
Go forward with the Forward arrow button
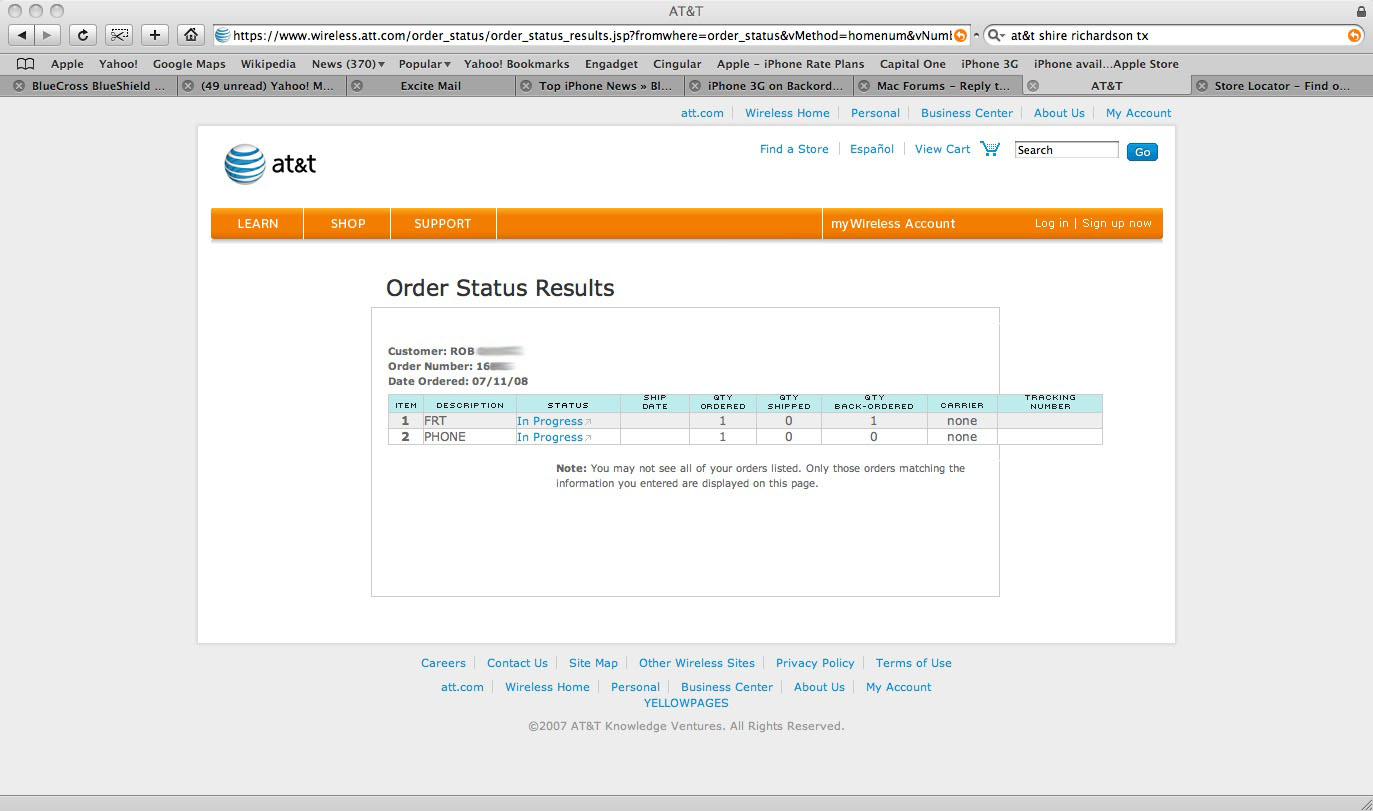point(47,35)
